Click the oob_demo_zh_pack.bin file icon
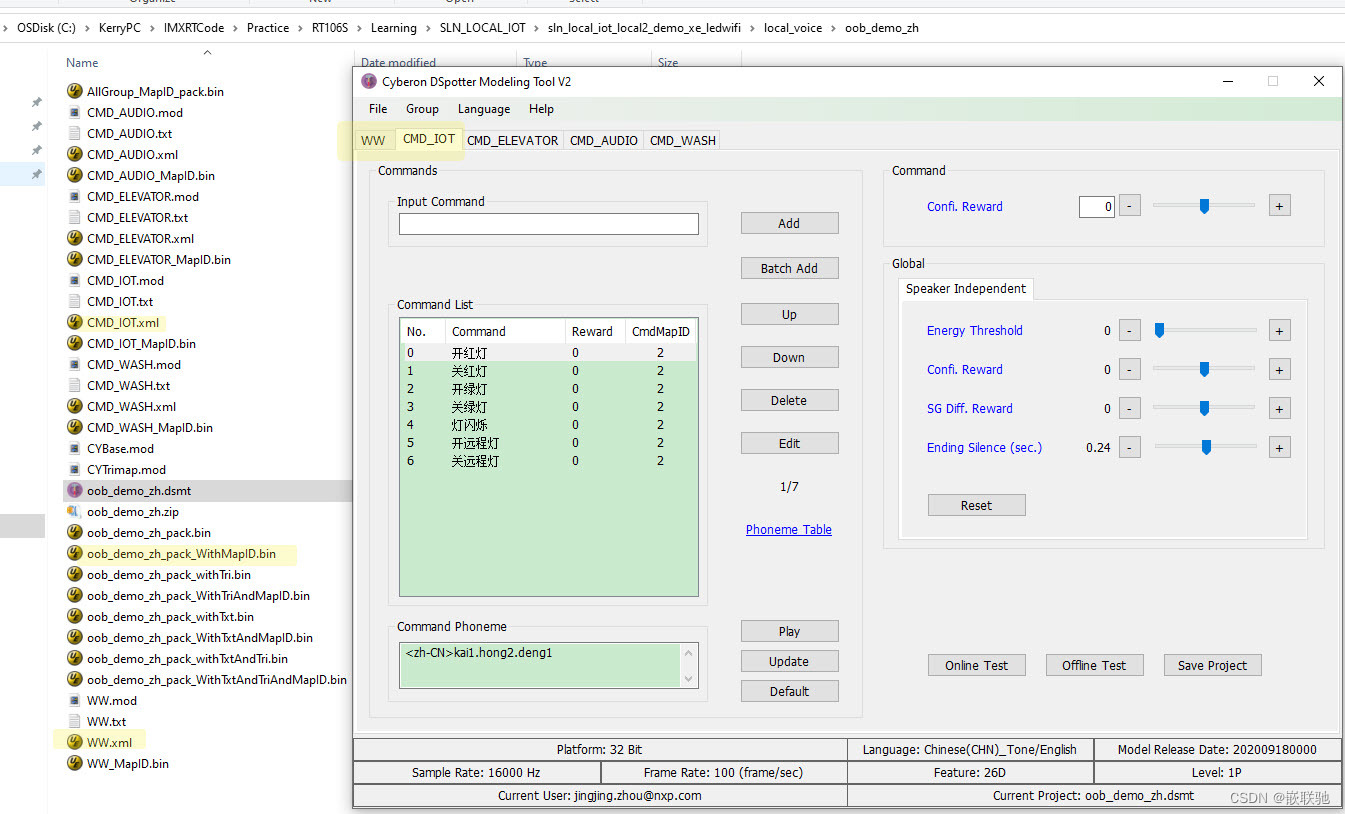This screenshot has width=1345, height=814. pyautogui.click(x=74, y=532)
